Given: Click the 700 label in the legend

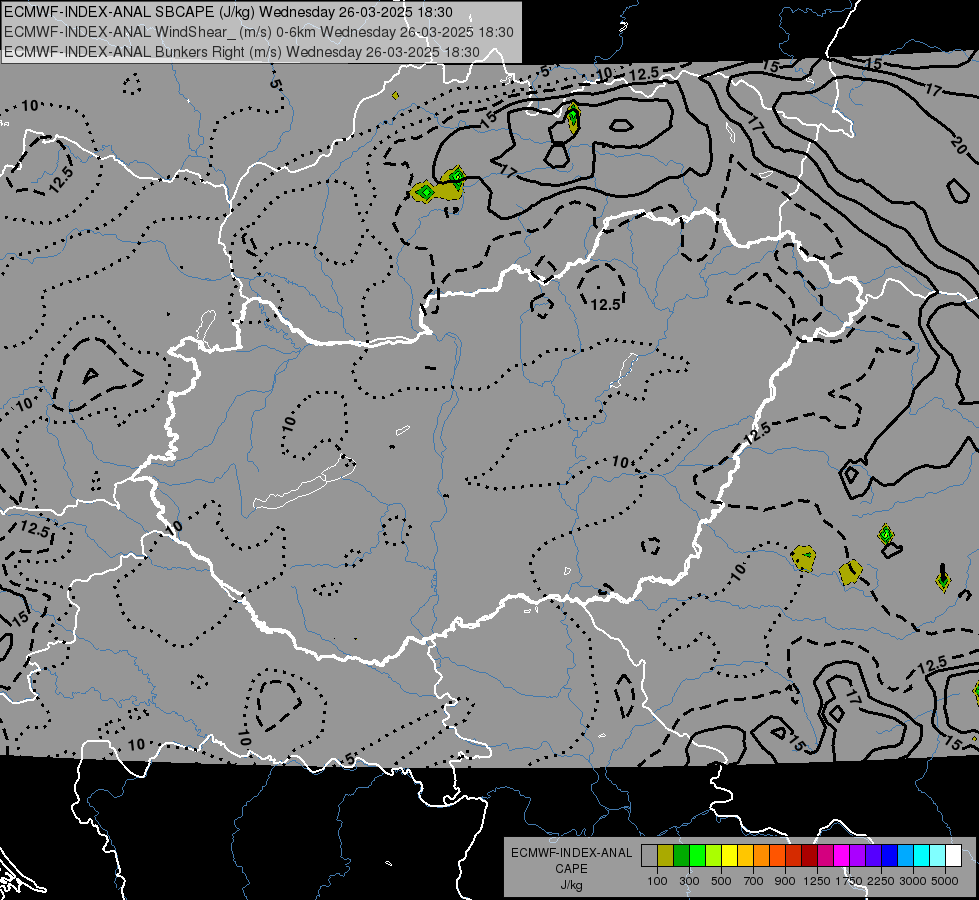Looking at the screenshot, I should 754,881.
